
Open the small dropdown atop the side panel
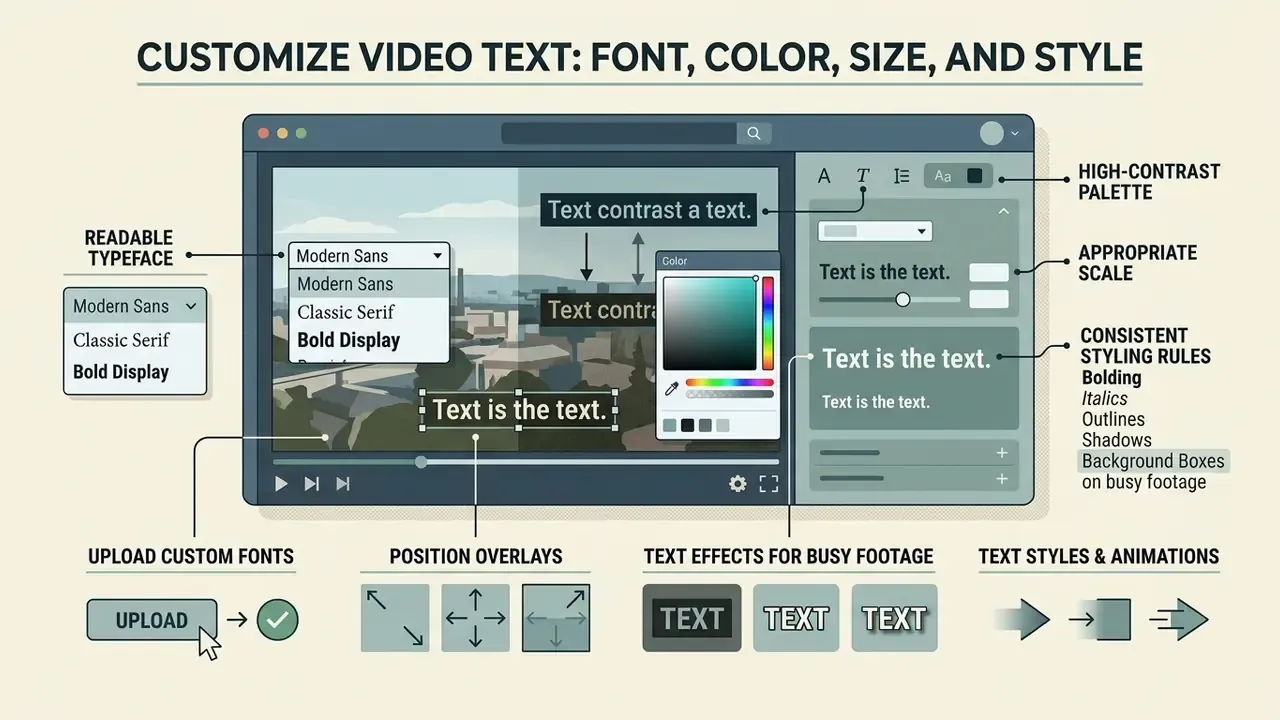pyautogui.click(x=875, y=231)
